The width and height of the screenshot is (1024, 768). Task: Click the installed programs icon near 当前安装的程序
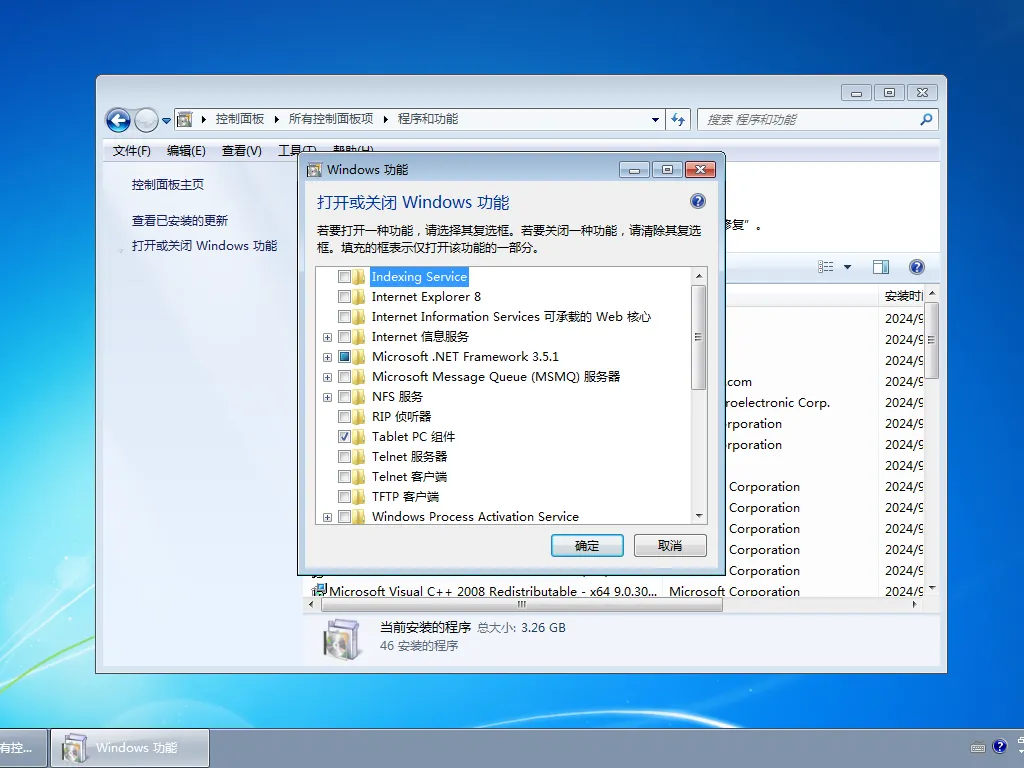coord(343,636)
